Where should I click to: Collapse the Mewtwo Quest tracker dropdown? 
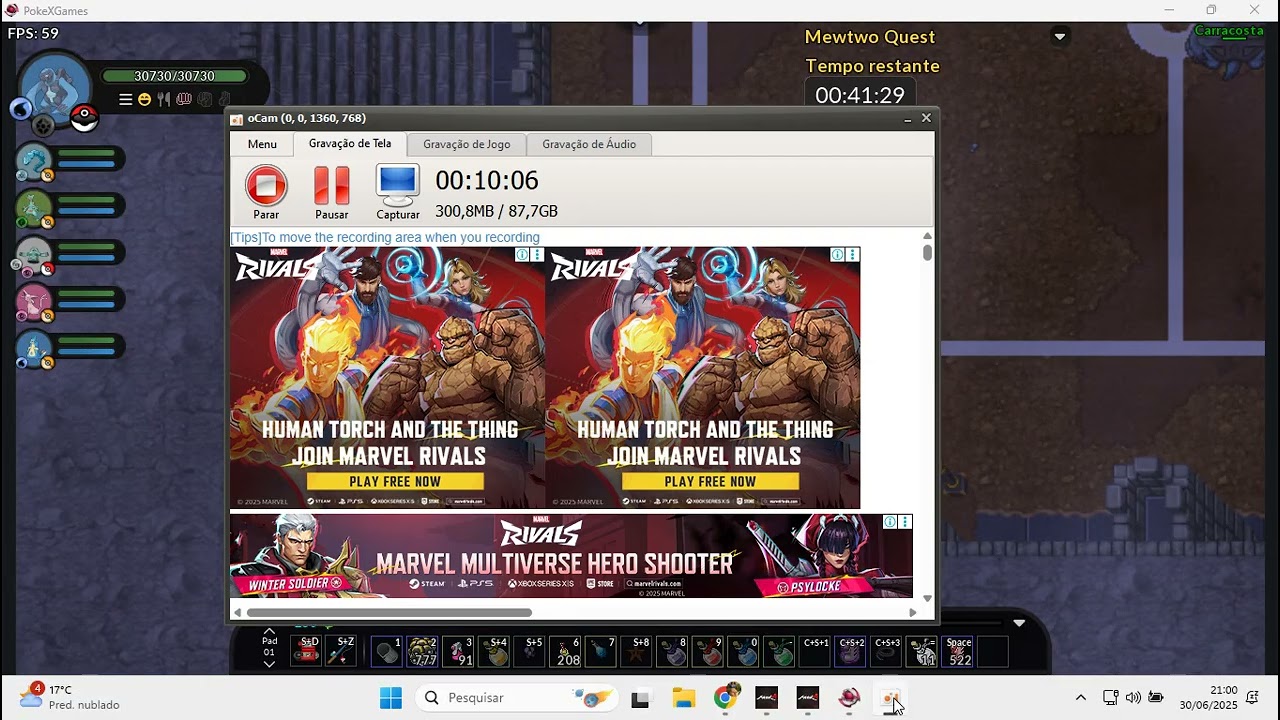(1060, 37)
